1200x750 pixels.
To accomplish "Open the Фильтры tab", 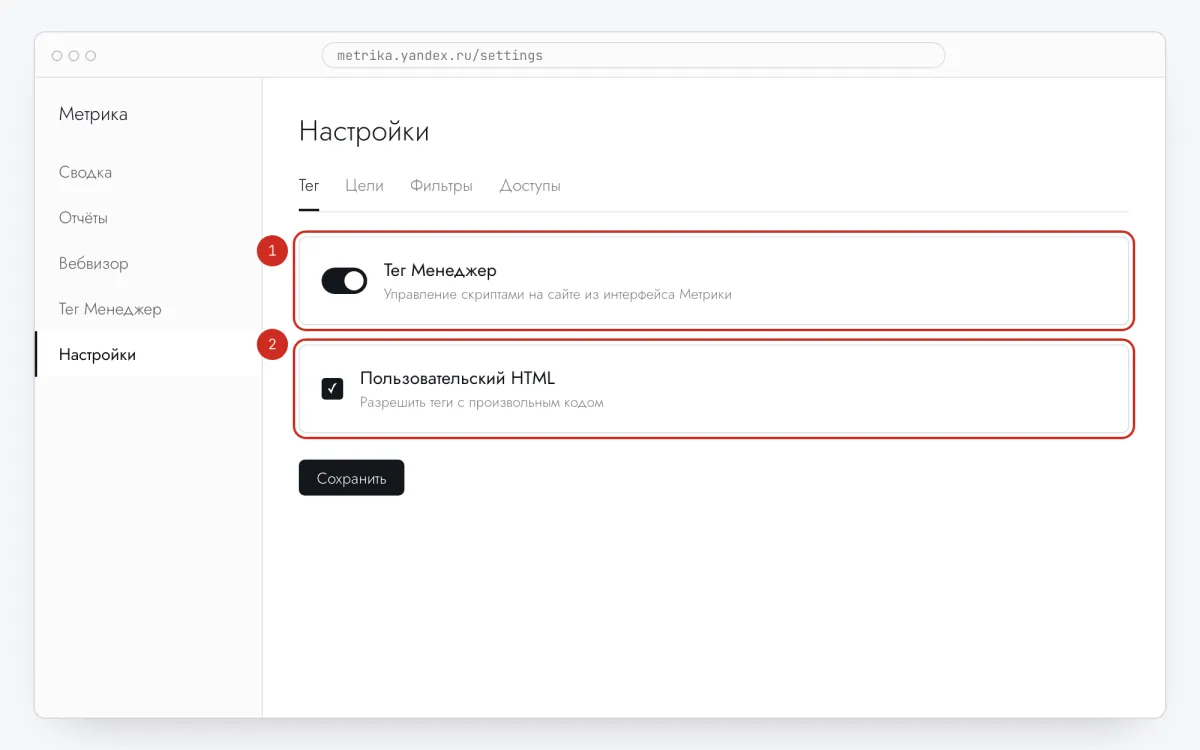I will (x=441, y=186).
